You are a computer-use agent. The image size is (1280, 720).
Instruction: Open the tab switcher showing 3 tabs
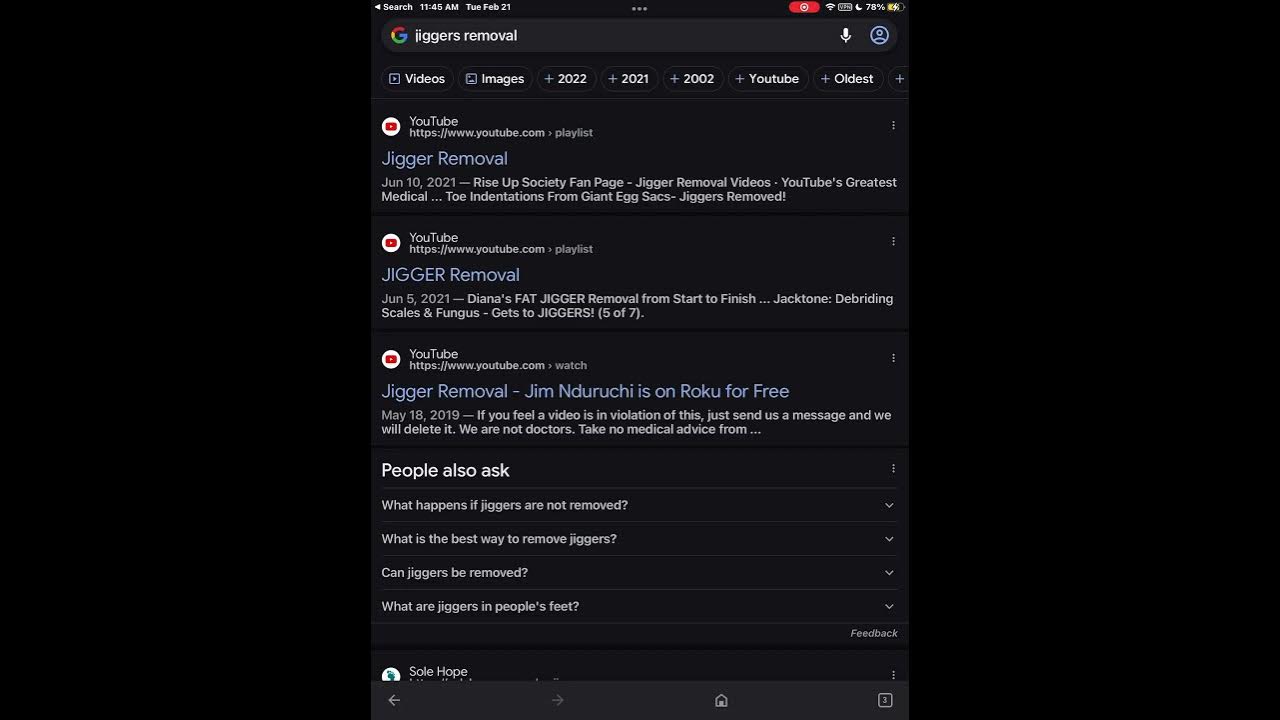click(x=885, y=700)
